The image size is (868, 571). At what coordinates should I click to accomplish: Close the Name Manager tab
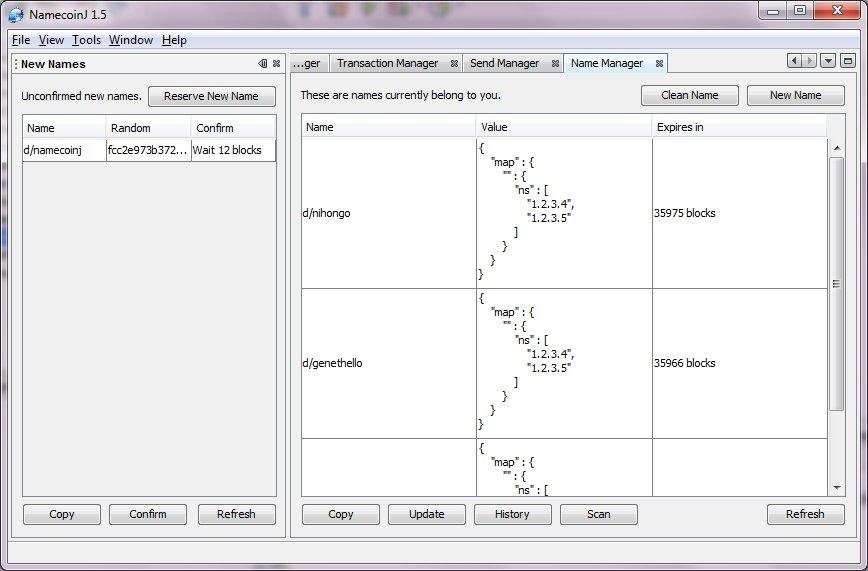coord(659,64)
